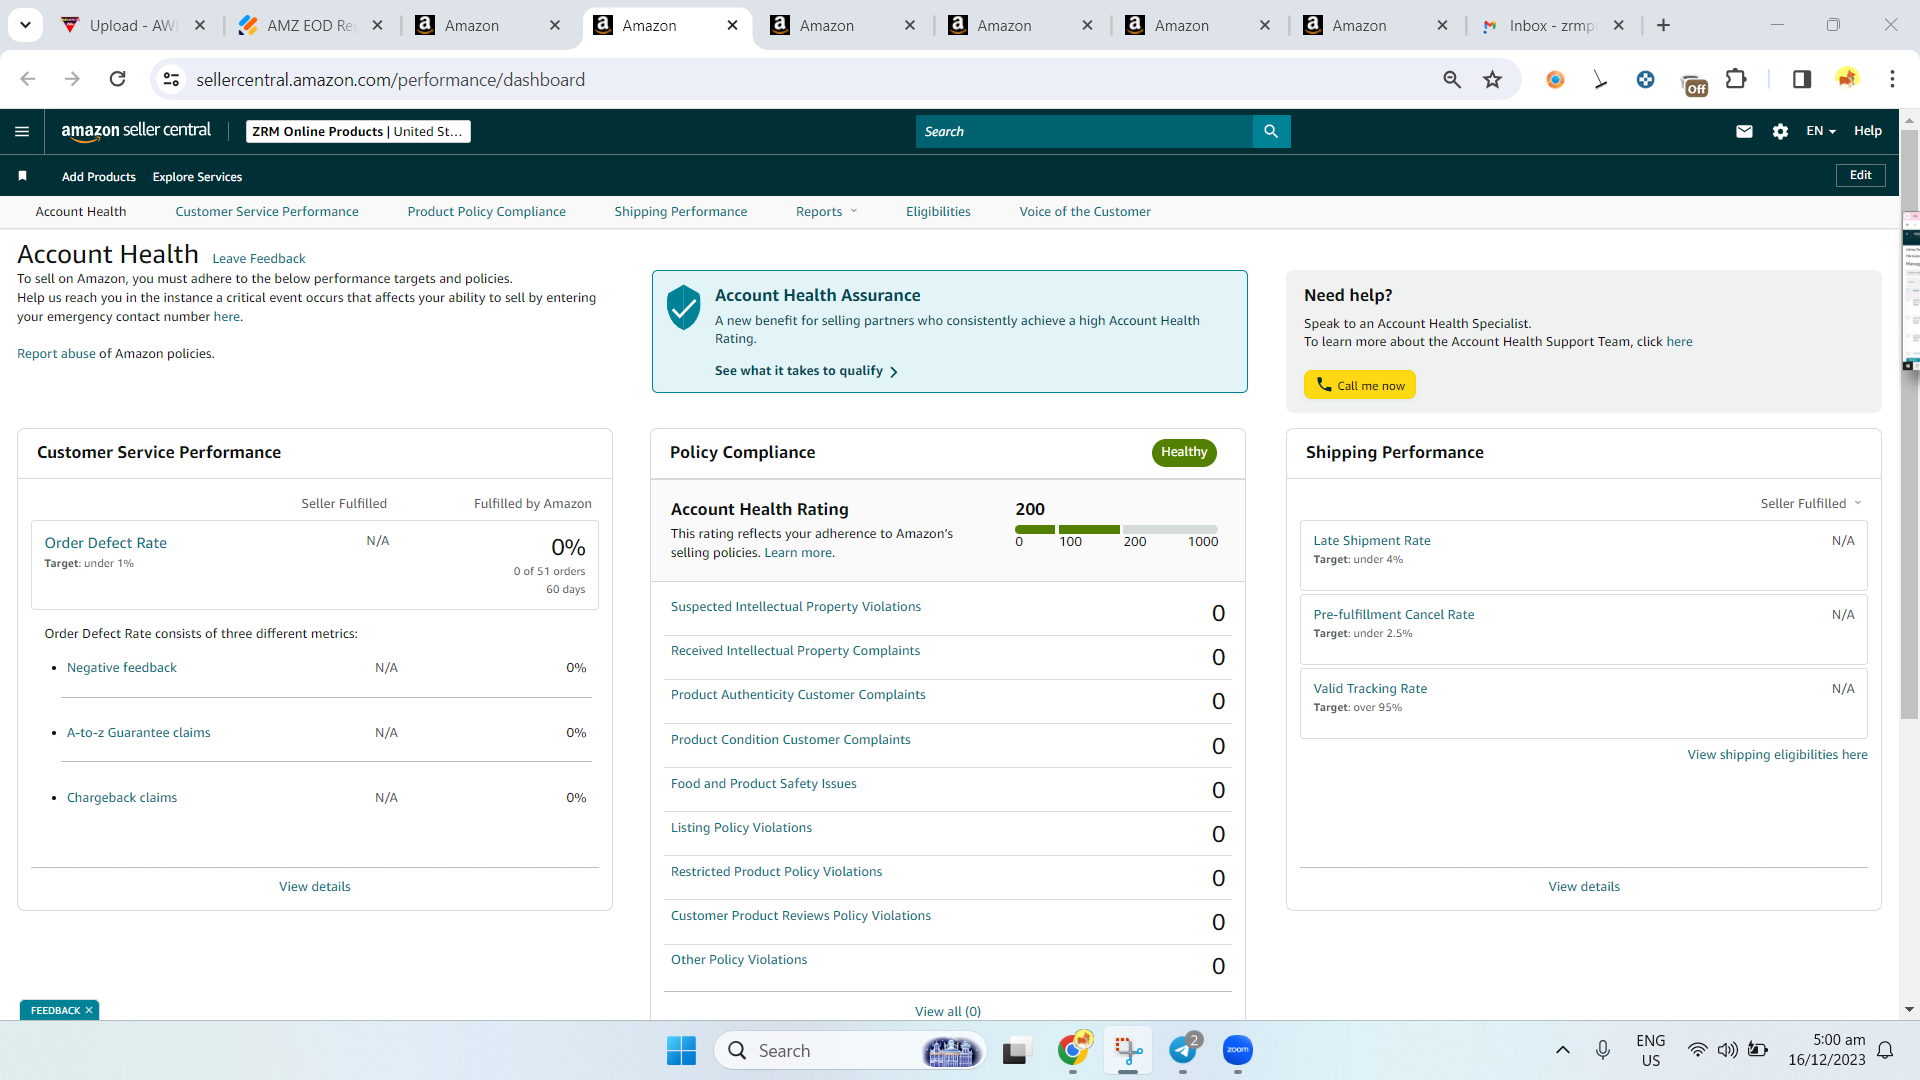Open the ZRM Online Products account switcher
The width and height of the screenshot is (1920, 1080).
tap(358, 131)
